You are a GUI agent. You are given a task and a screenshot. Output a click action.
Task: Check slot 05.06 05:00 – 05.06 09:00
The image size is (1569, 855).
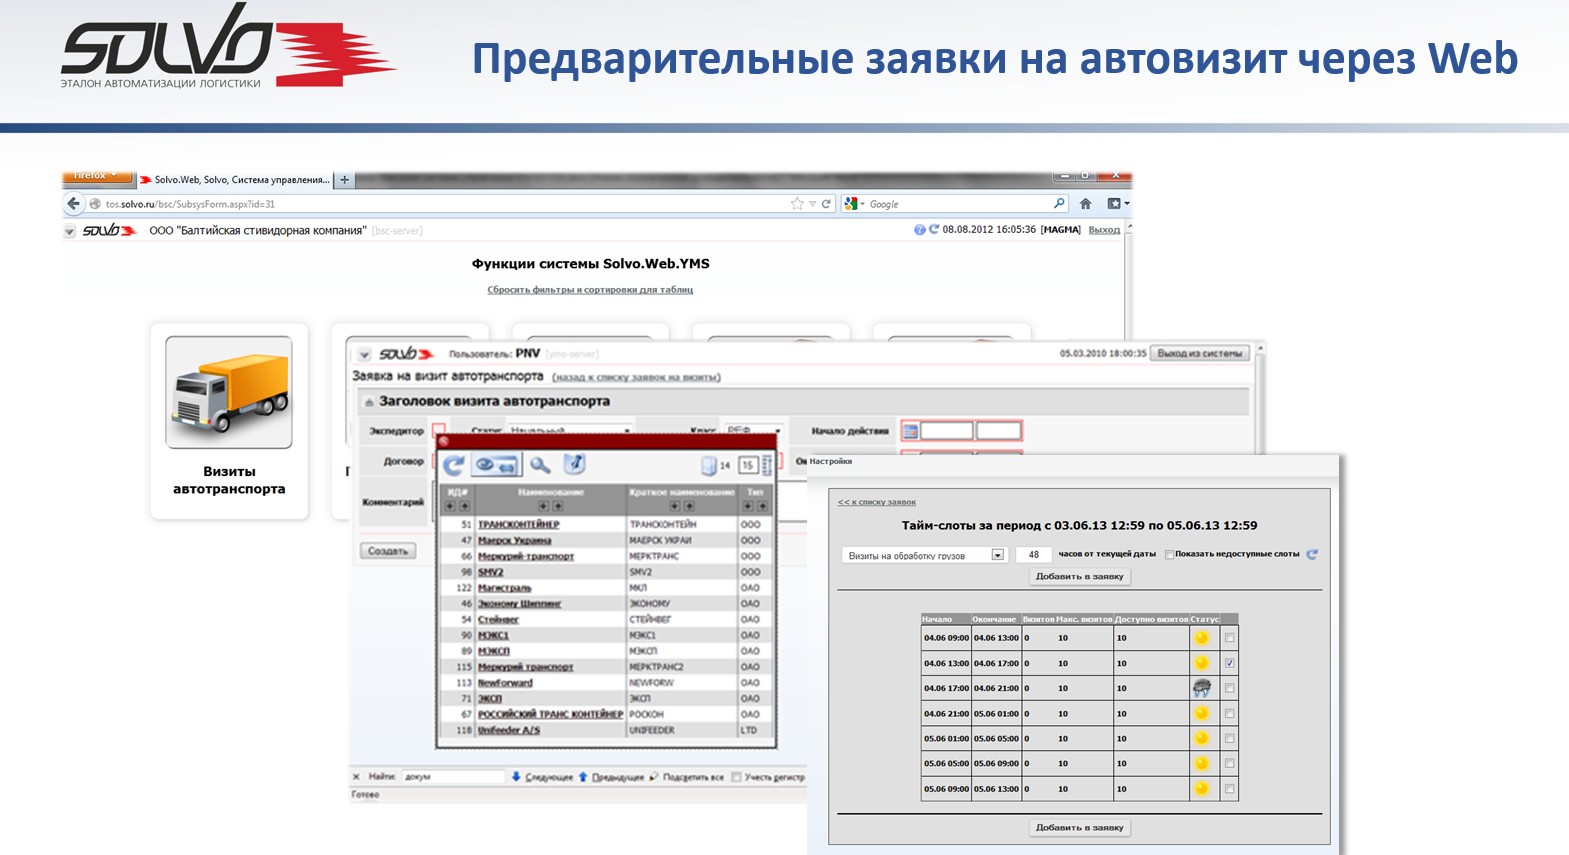(1229, 763)
